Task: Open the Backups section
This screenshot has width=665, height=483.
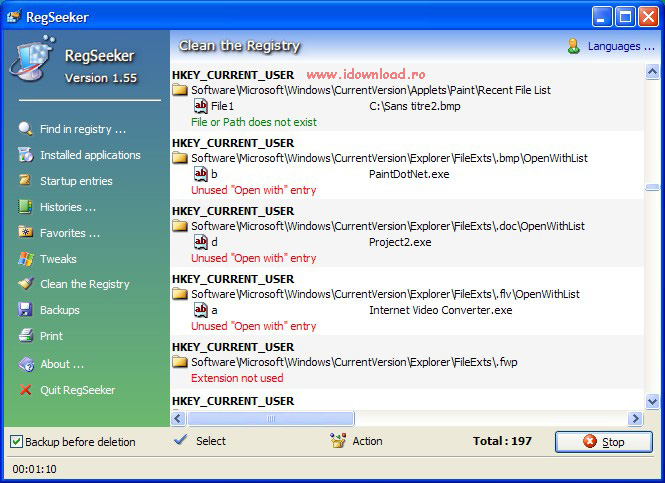Action: [60, 310]
